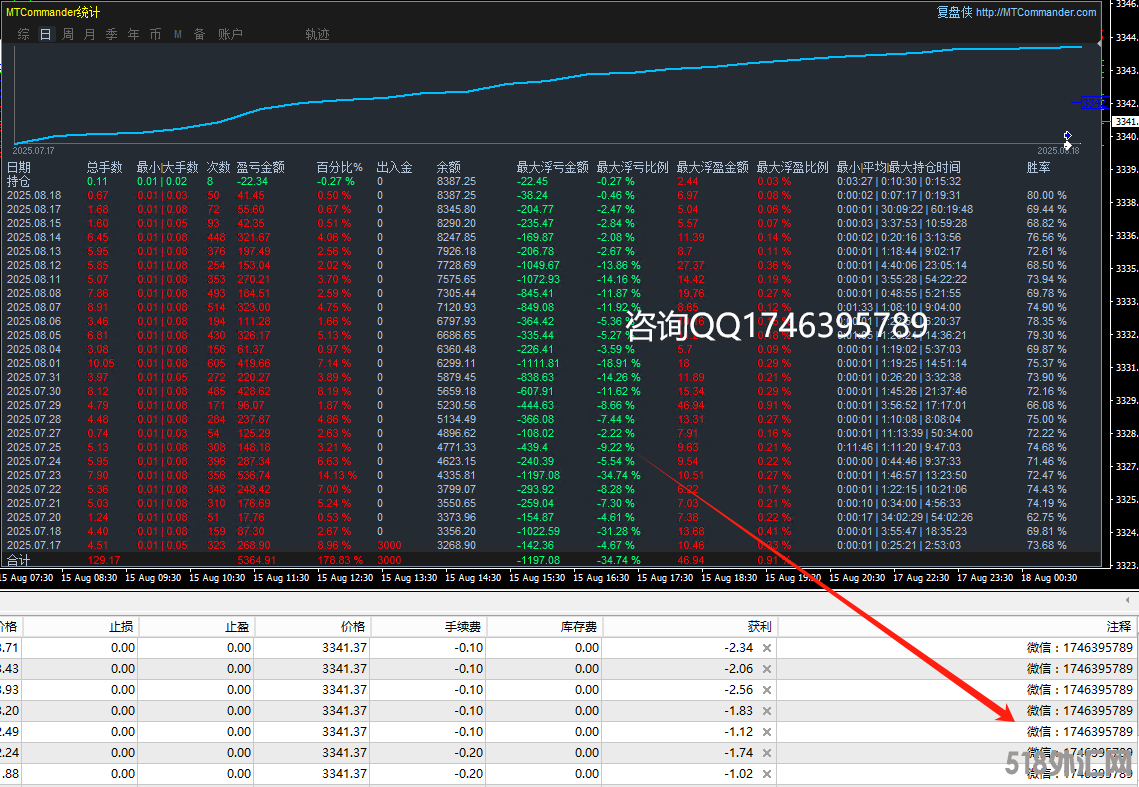Close the order showing -1.83 profit
This screenshot has width=1139, height=787.
coord(767,710)
